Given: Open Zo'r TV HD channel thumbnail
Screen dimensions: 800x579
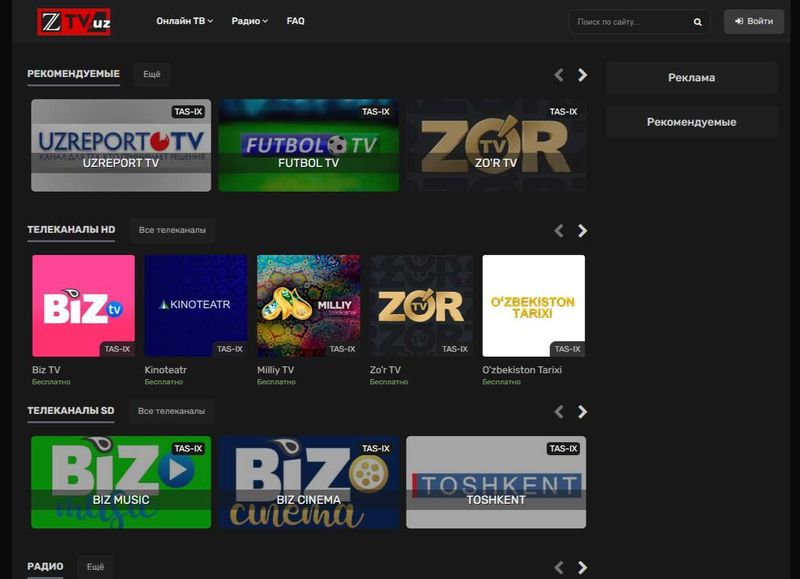Looking at the screenshot, I should [421, 306].
